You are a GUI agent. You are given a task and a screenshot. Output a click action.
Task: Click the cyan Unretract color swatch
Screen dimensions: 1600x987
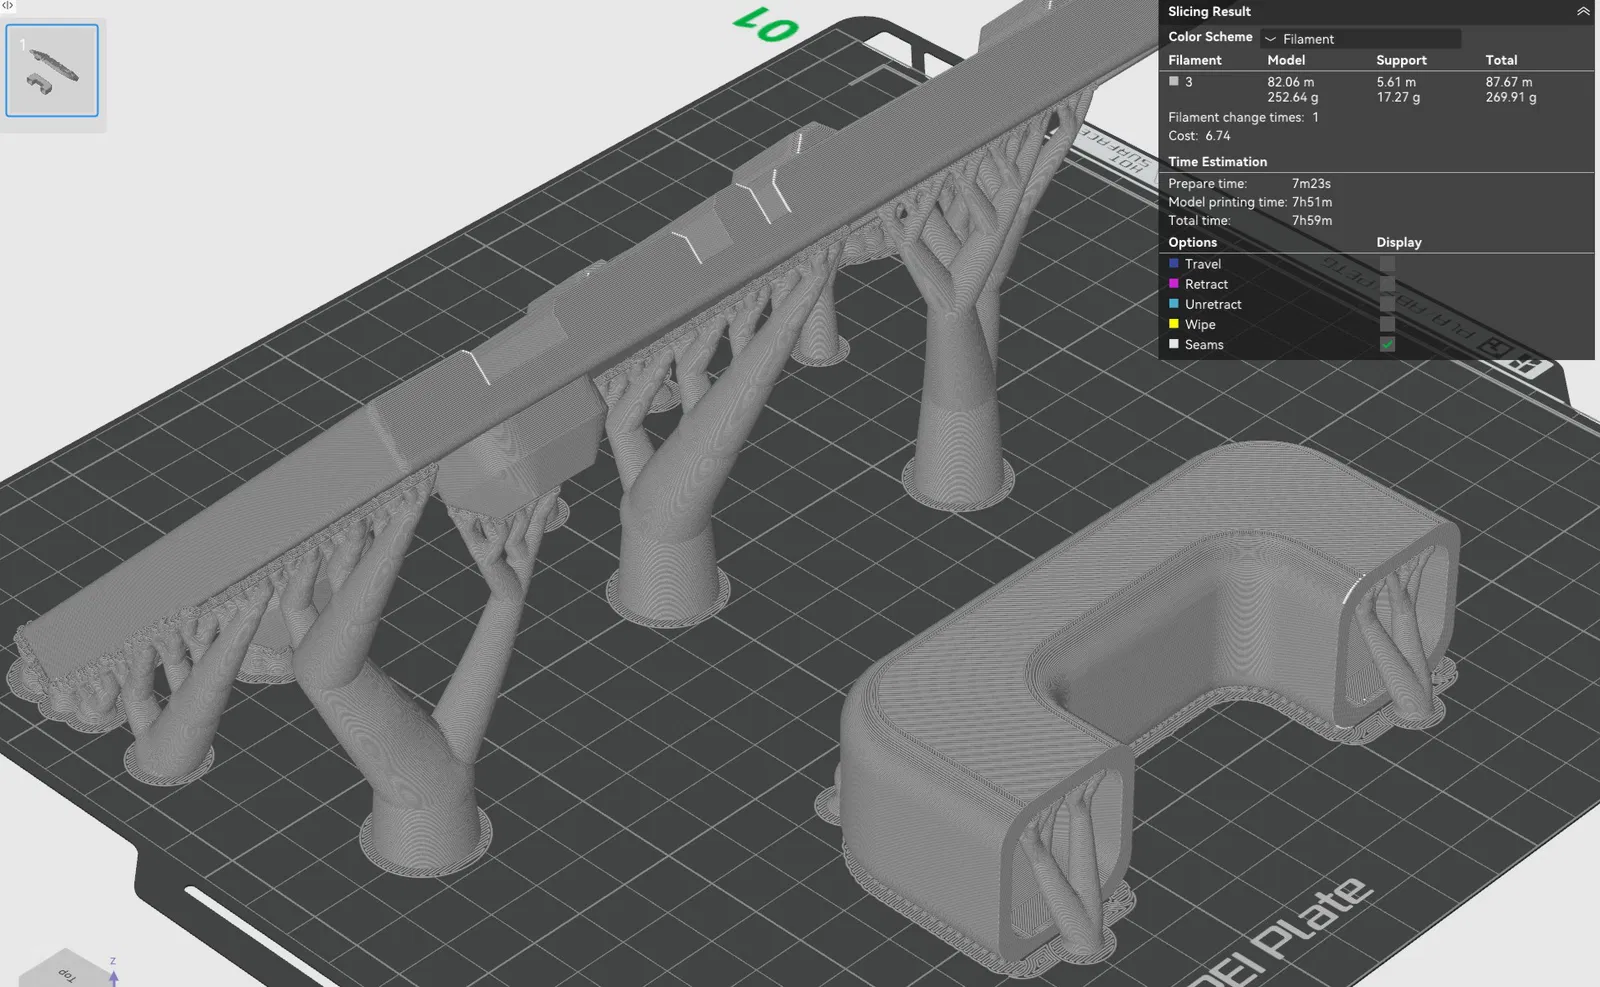1174,304
